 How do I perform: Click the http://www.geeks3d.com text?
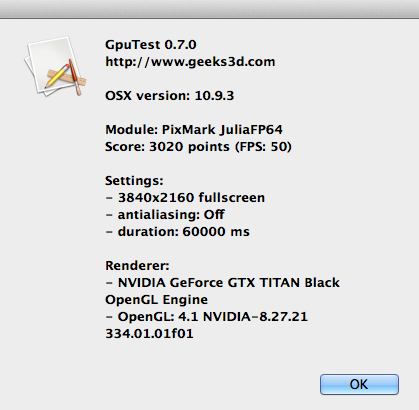(x=190, y=62)
